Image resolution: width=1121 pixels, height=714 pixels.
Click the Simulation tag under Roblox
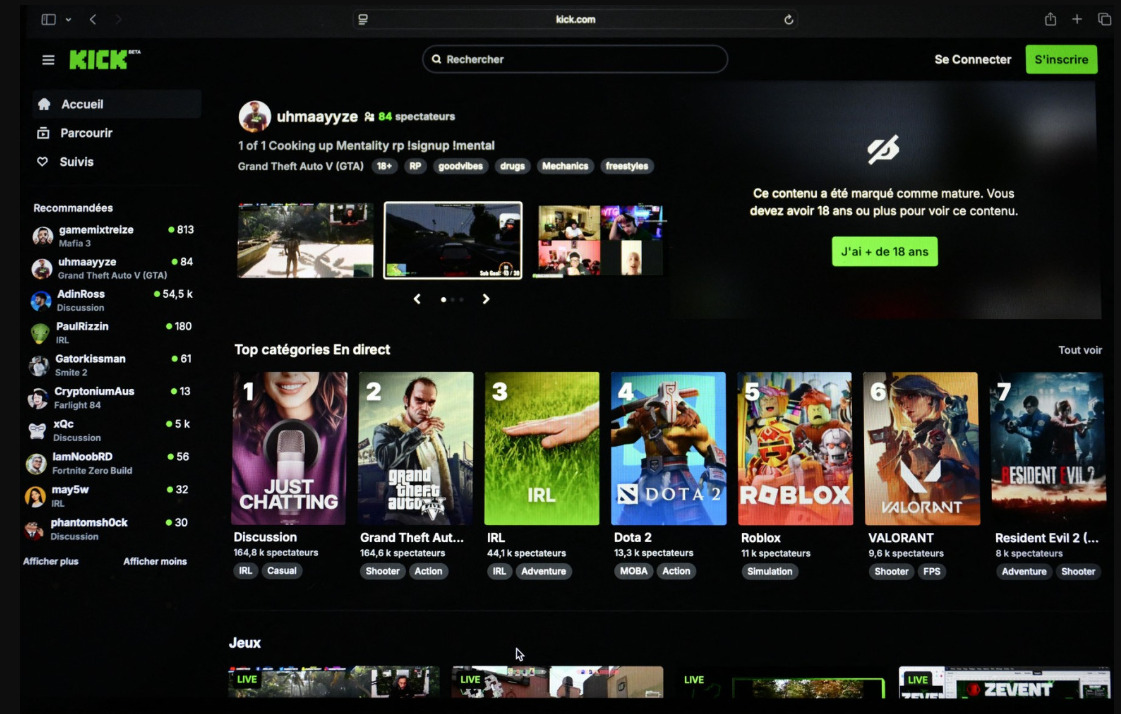click(x=769, y=571)
